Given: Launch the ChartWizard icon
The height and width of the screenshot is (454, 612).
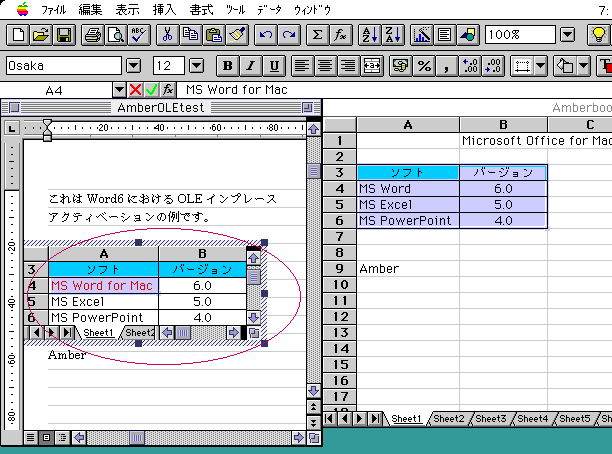Looking at the screenshot, I should pyautogui.click(x=422, y=35).
